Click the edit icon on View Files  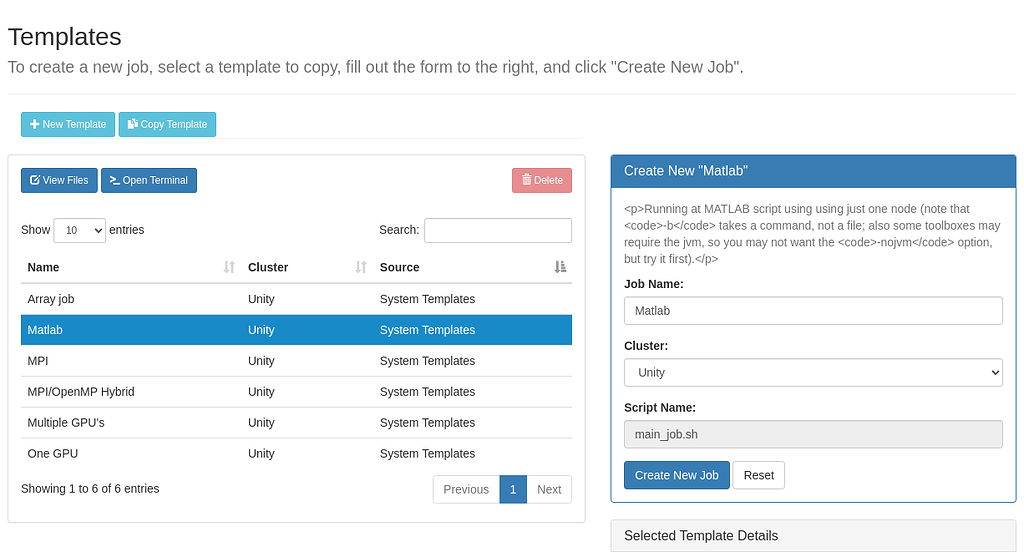point(35,180)
